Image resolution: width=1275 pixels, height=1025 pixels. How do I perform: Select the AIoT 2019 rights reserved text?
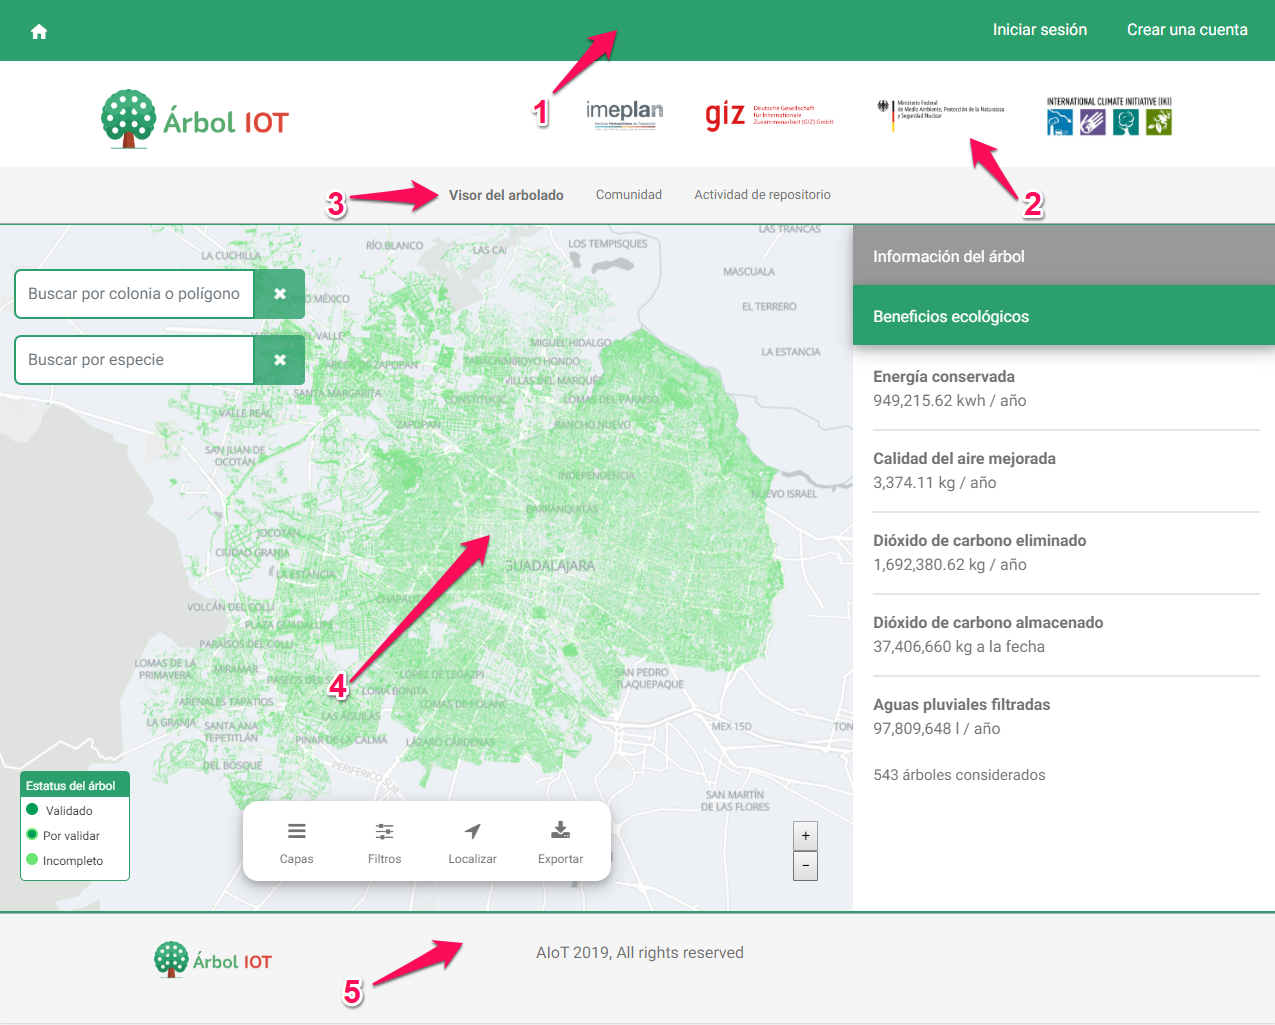(640, 953)
